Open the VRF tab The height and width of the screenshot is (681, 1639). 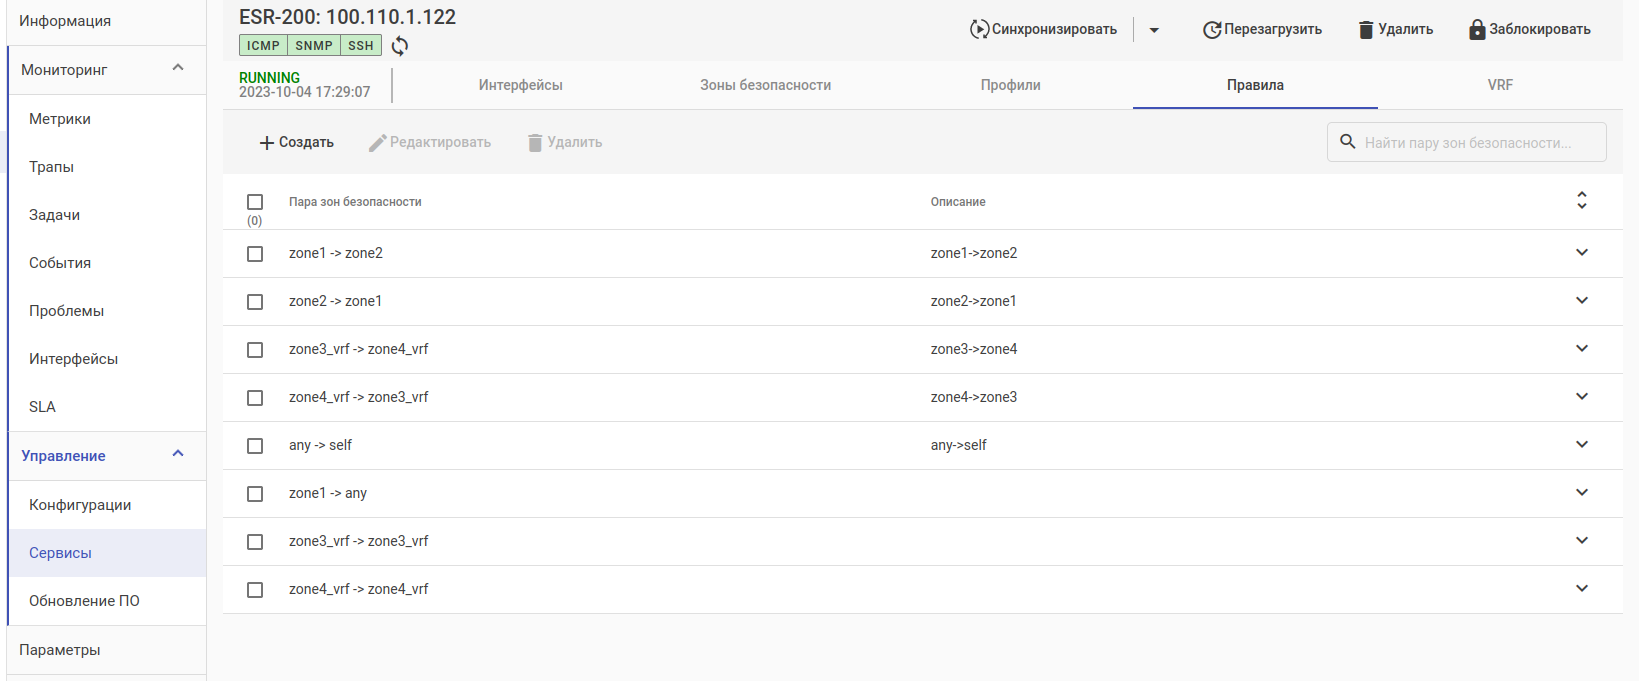1500,85
